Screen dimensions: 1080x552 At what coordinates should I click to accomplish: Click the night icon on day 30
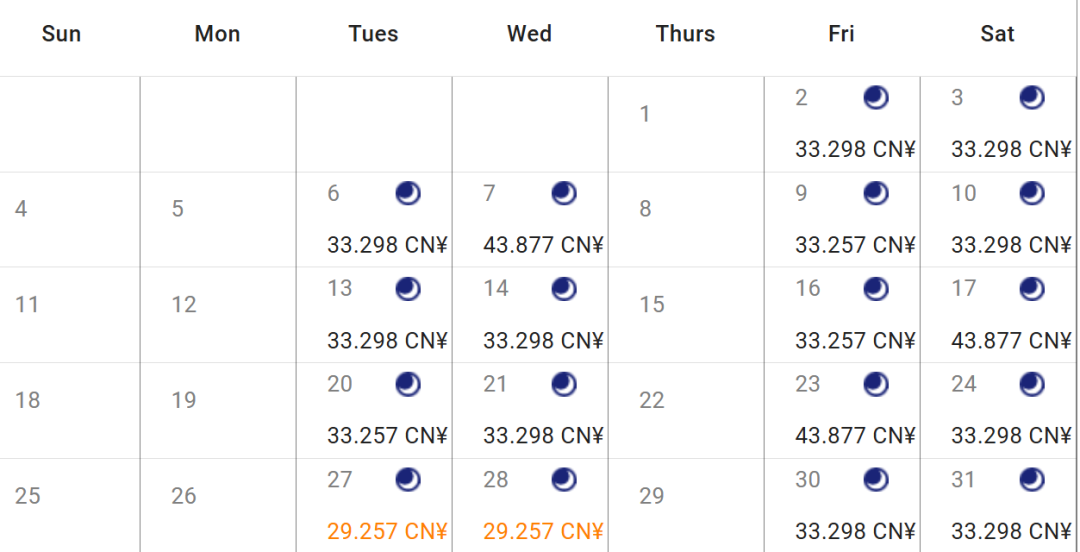pos(876,480)
